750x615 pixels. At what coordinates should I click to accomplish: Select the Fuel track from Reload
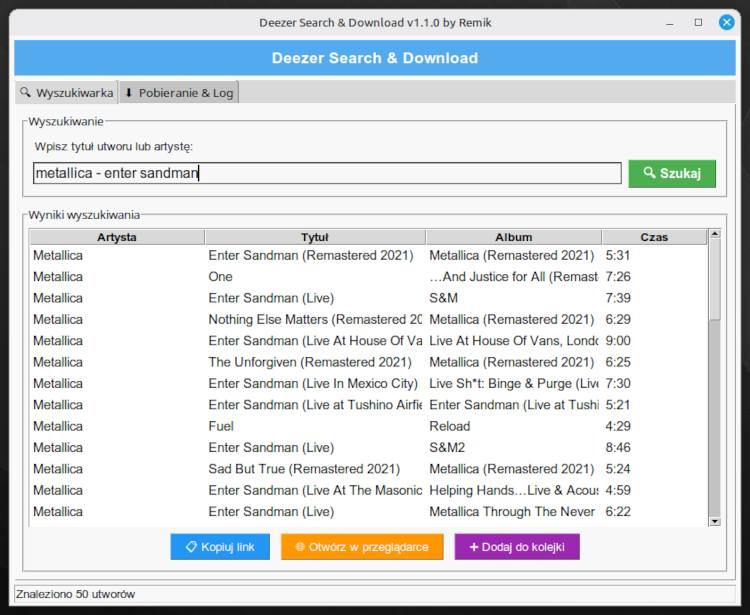click(222, 426)
